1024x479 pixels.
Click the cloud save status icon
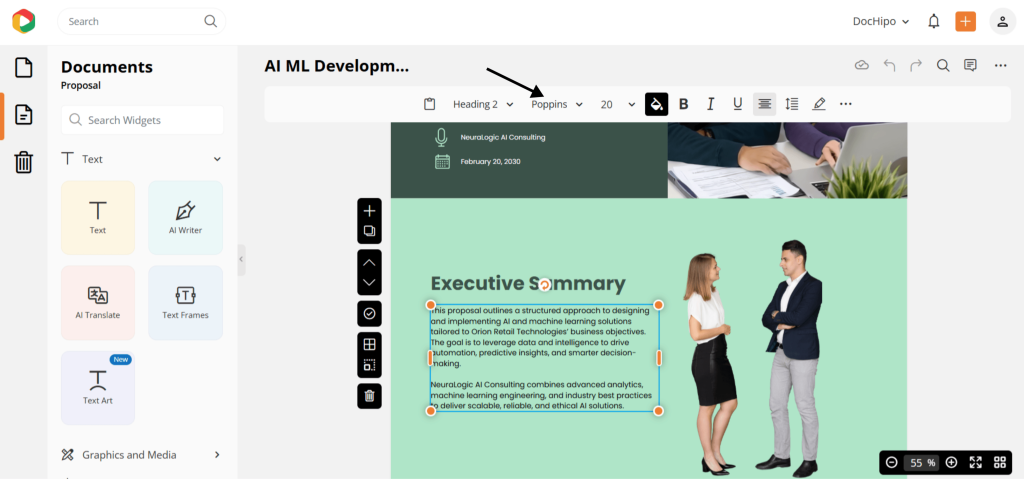click(862, 65)
